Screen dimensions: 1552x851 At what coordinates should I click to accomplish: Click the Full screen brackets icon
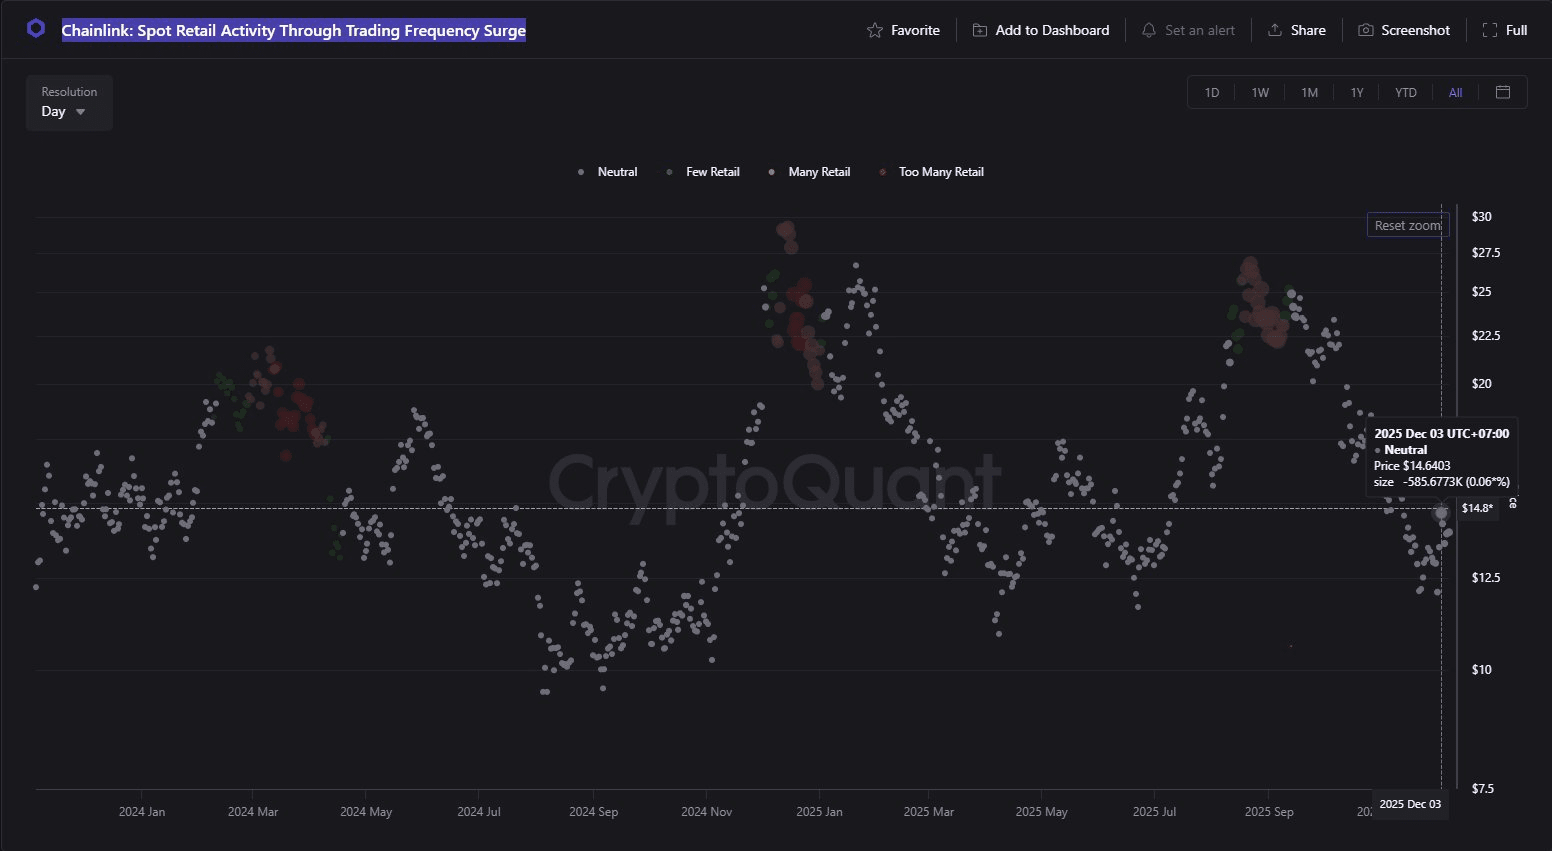pos(1490,30)
